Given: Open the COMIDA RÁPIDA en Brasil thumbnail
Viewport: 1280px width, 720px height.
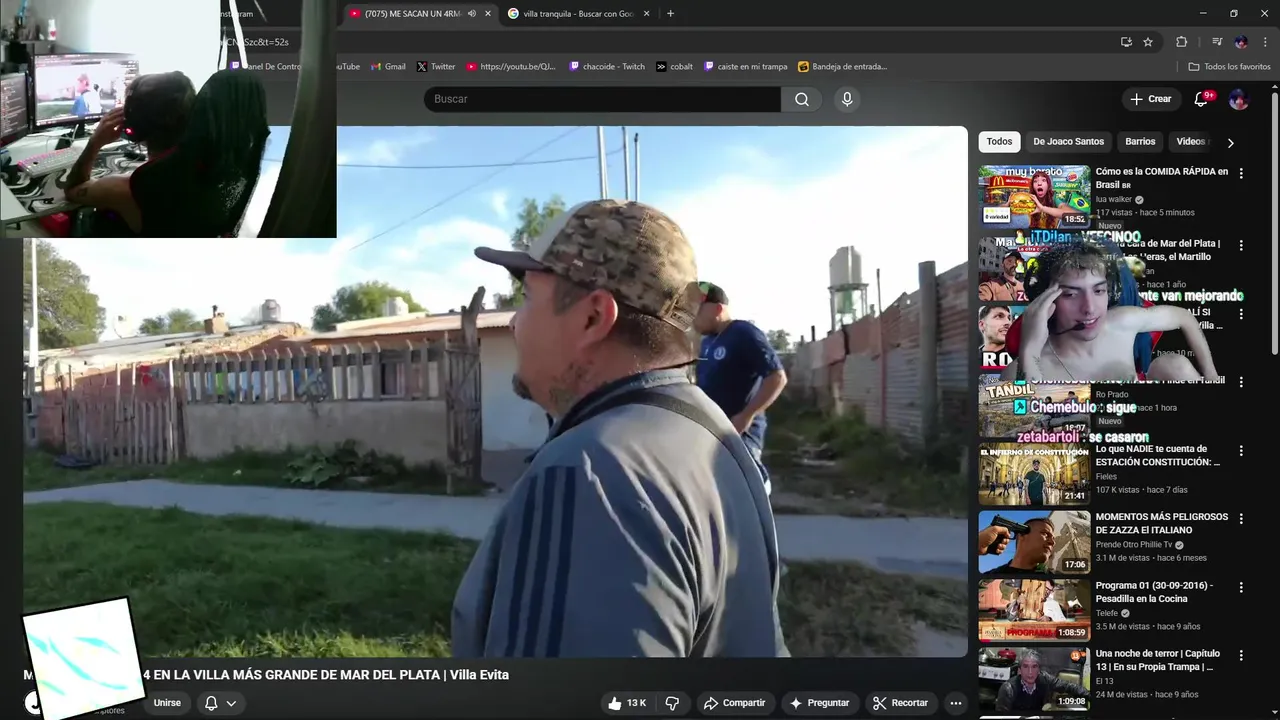Looking at the screenshot, I should click(1034, 197).
